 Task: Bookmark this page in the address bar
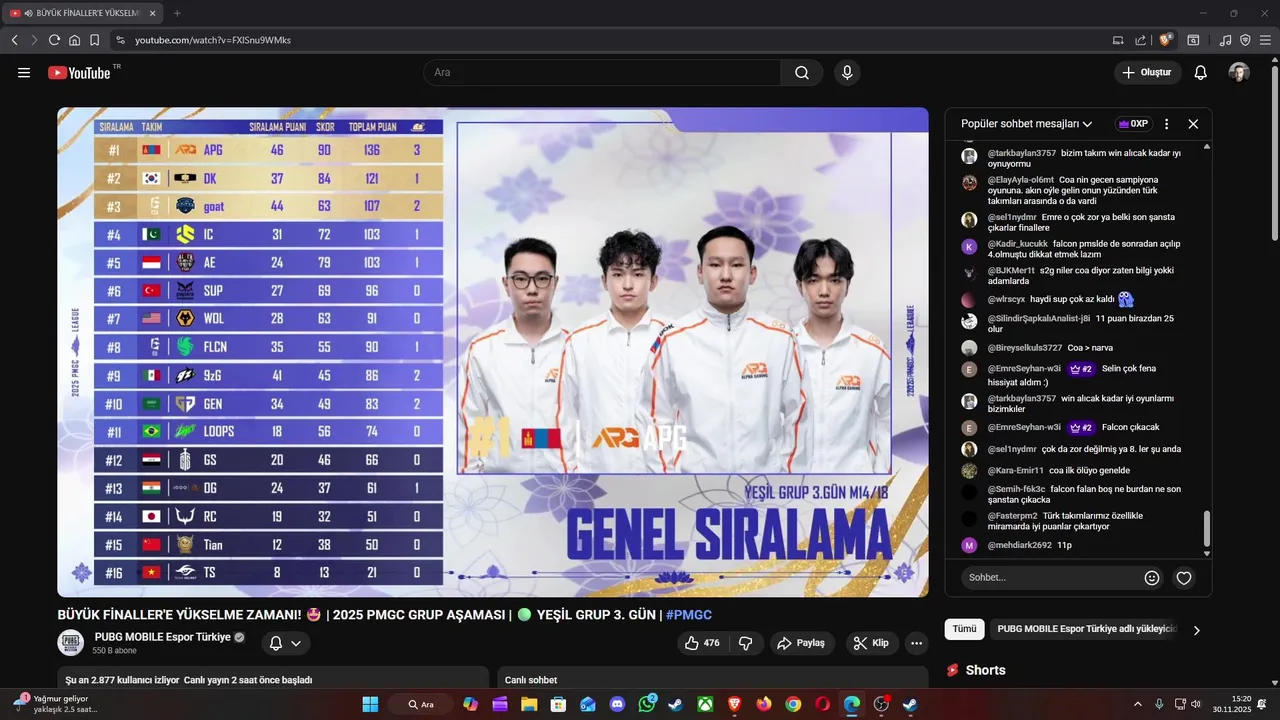94,40
